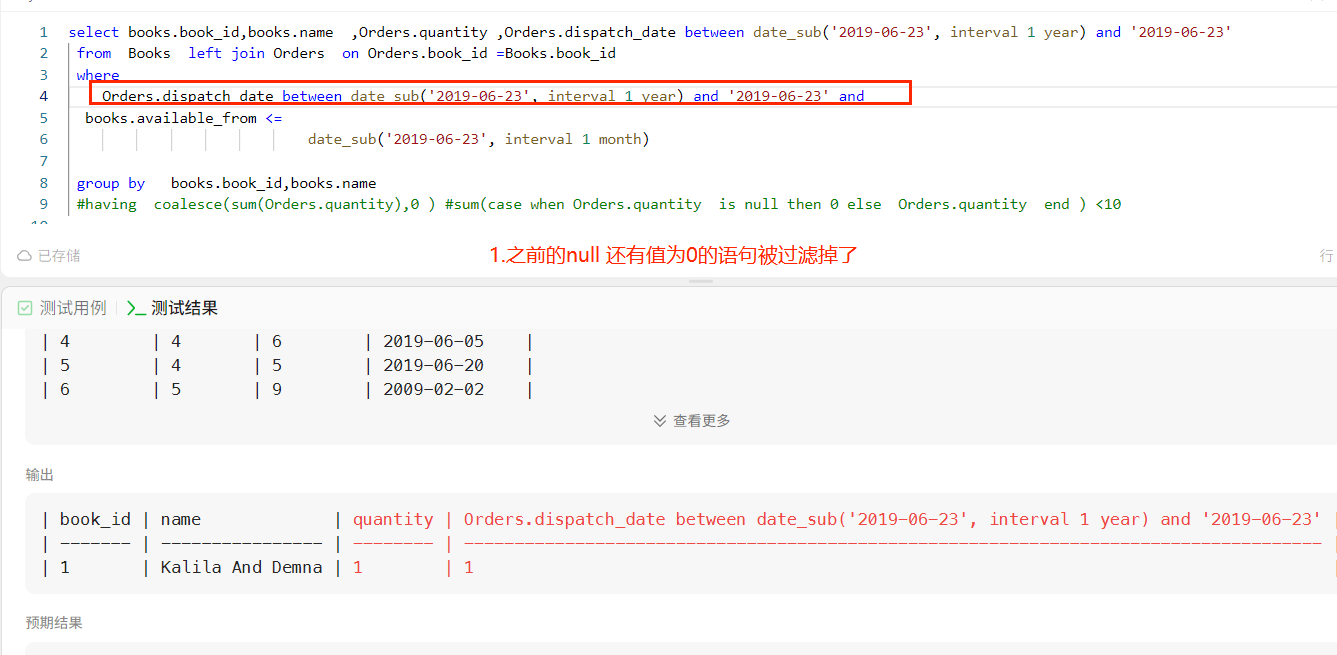Click the 2019-06-05 date cell
Image resolution: width=1337 pixels, height=655 pixels.
[433, 342]
